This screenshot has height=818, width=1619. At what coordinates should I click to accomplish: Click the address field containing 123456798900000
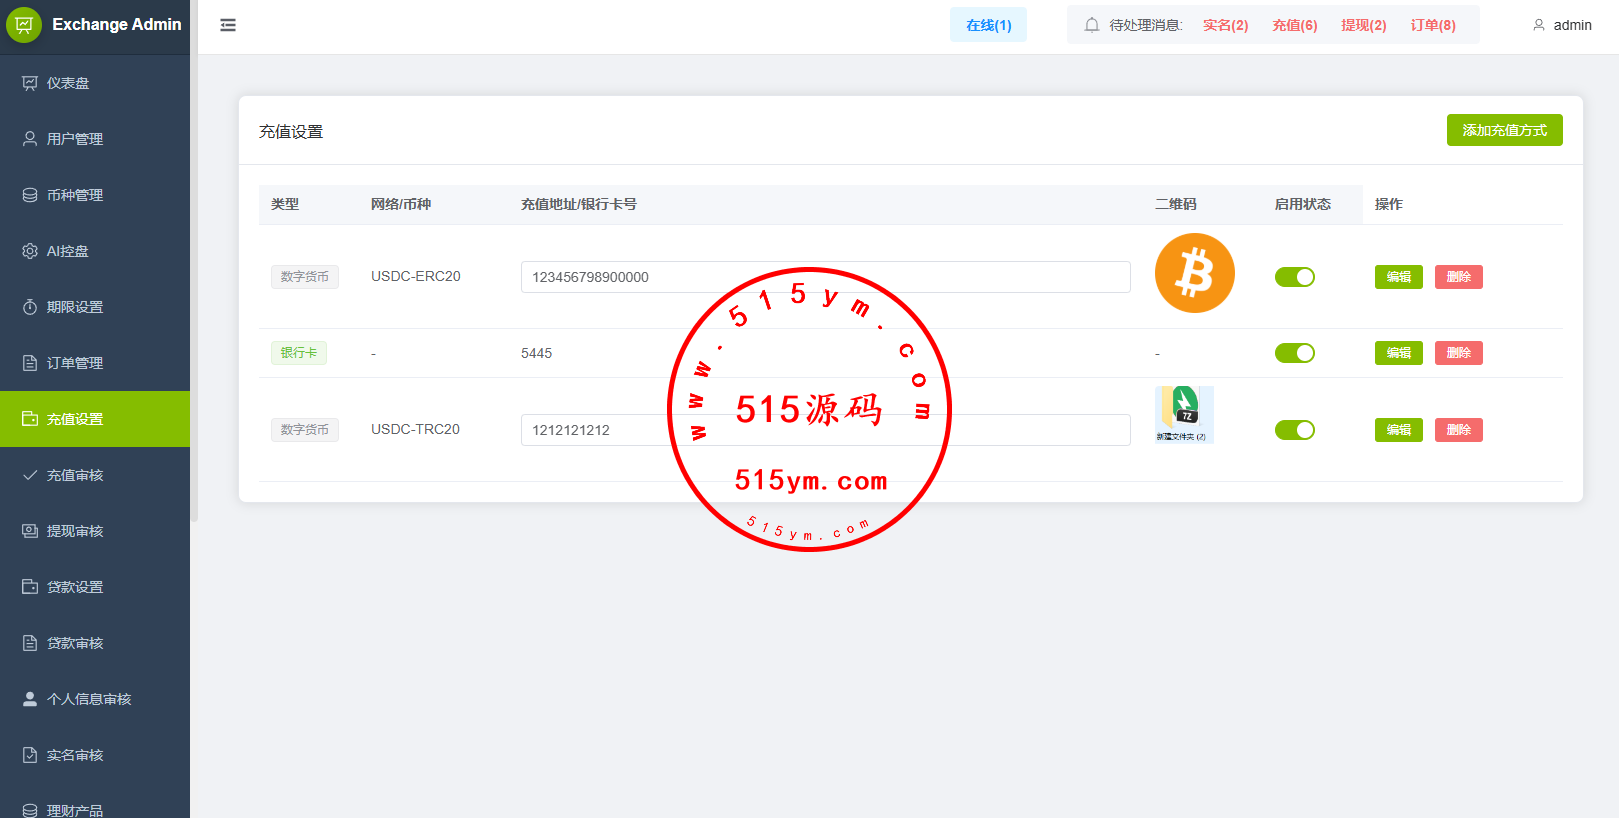[826, 277]
